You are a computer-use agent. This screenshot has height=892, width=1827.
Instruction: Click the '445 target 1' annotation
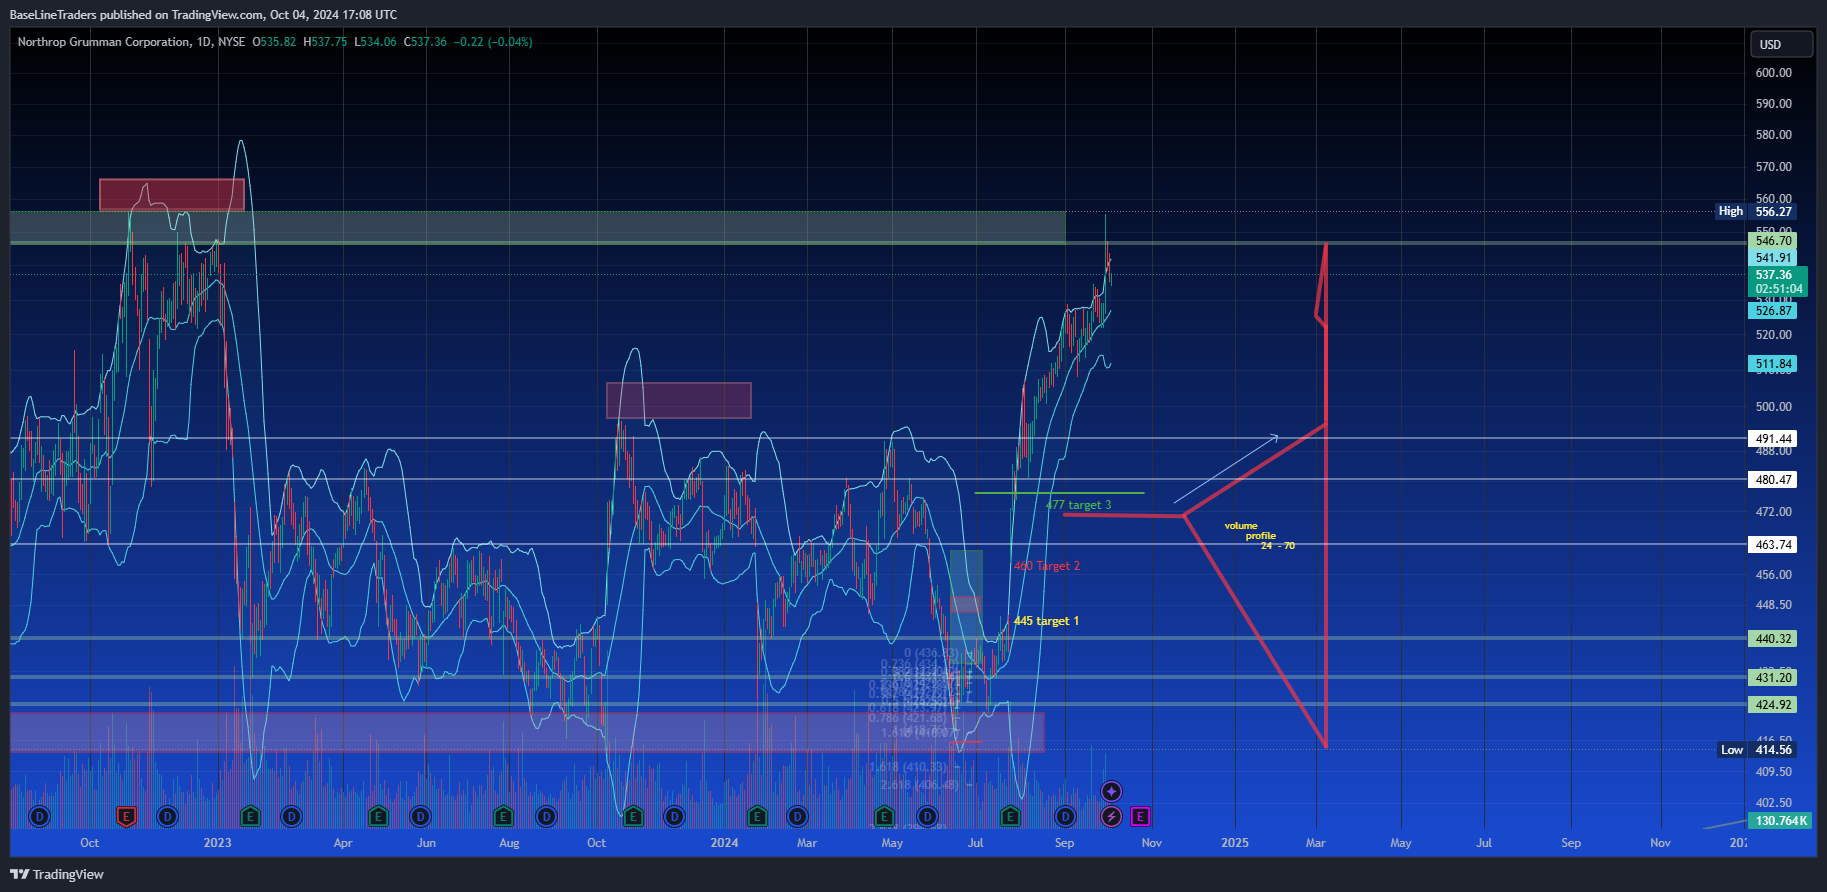tap(1046, 621)
